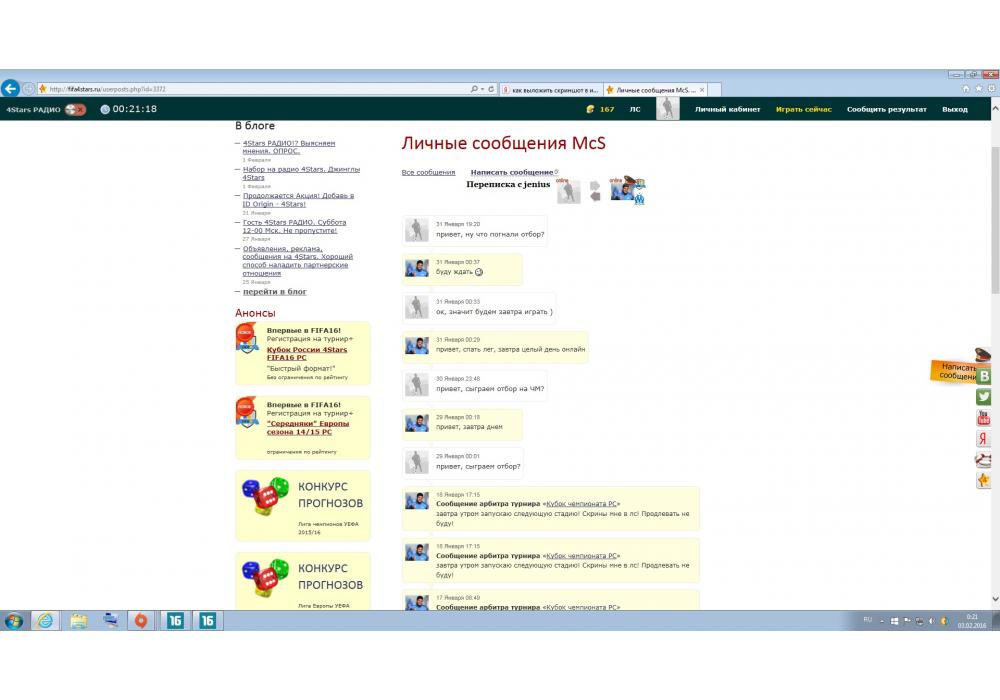The width and height of the screenshot is (1000, 700).
Task: Open the VK social sidebar icon
Action: 984,376
